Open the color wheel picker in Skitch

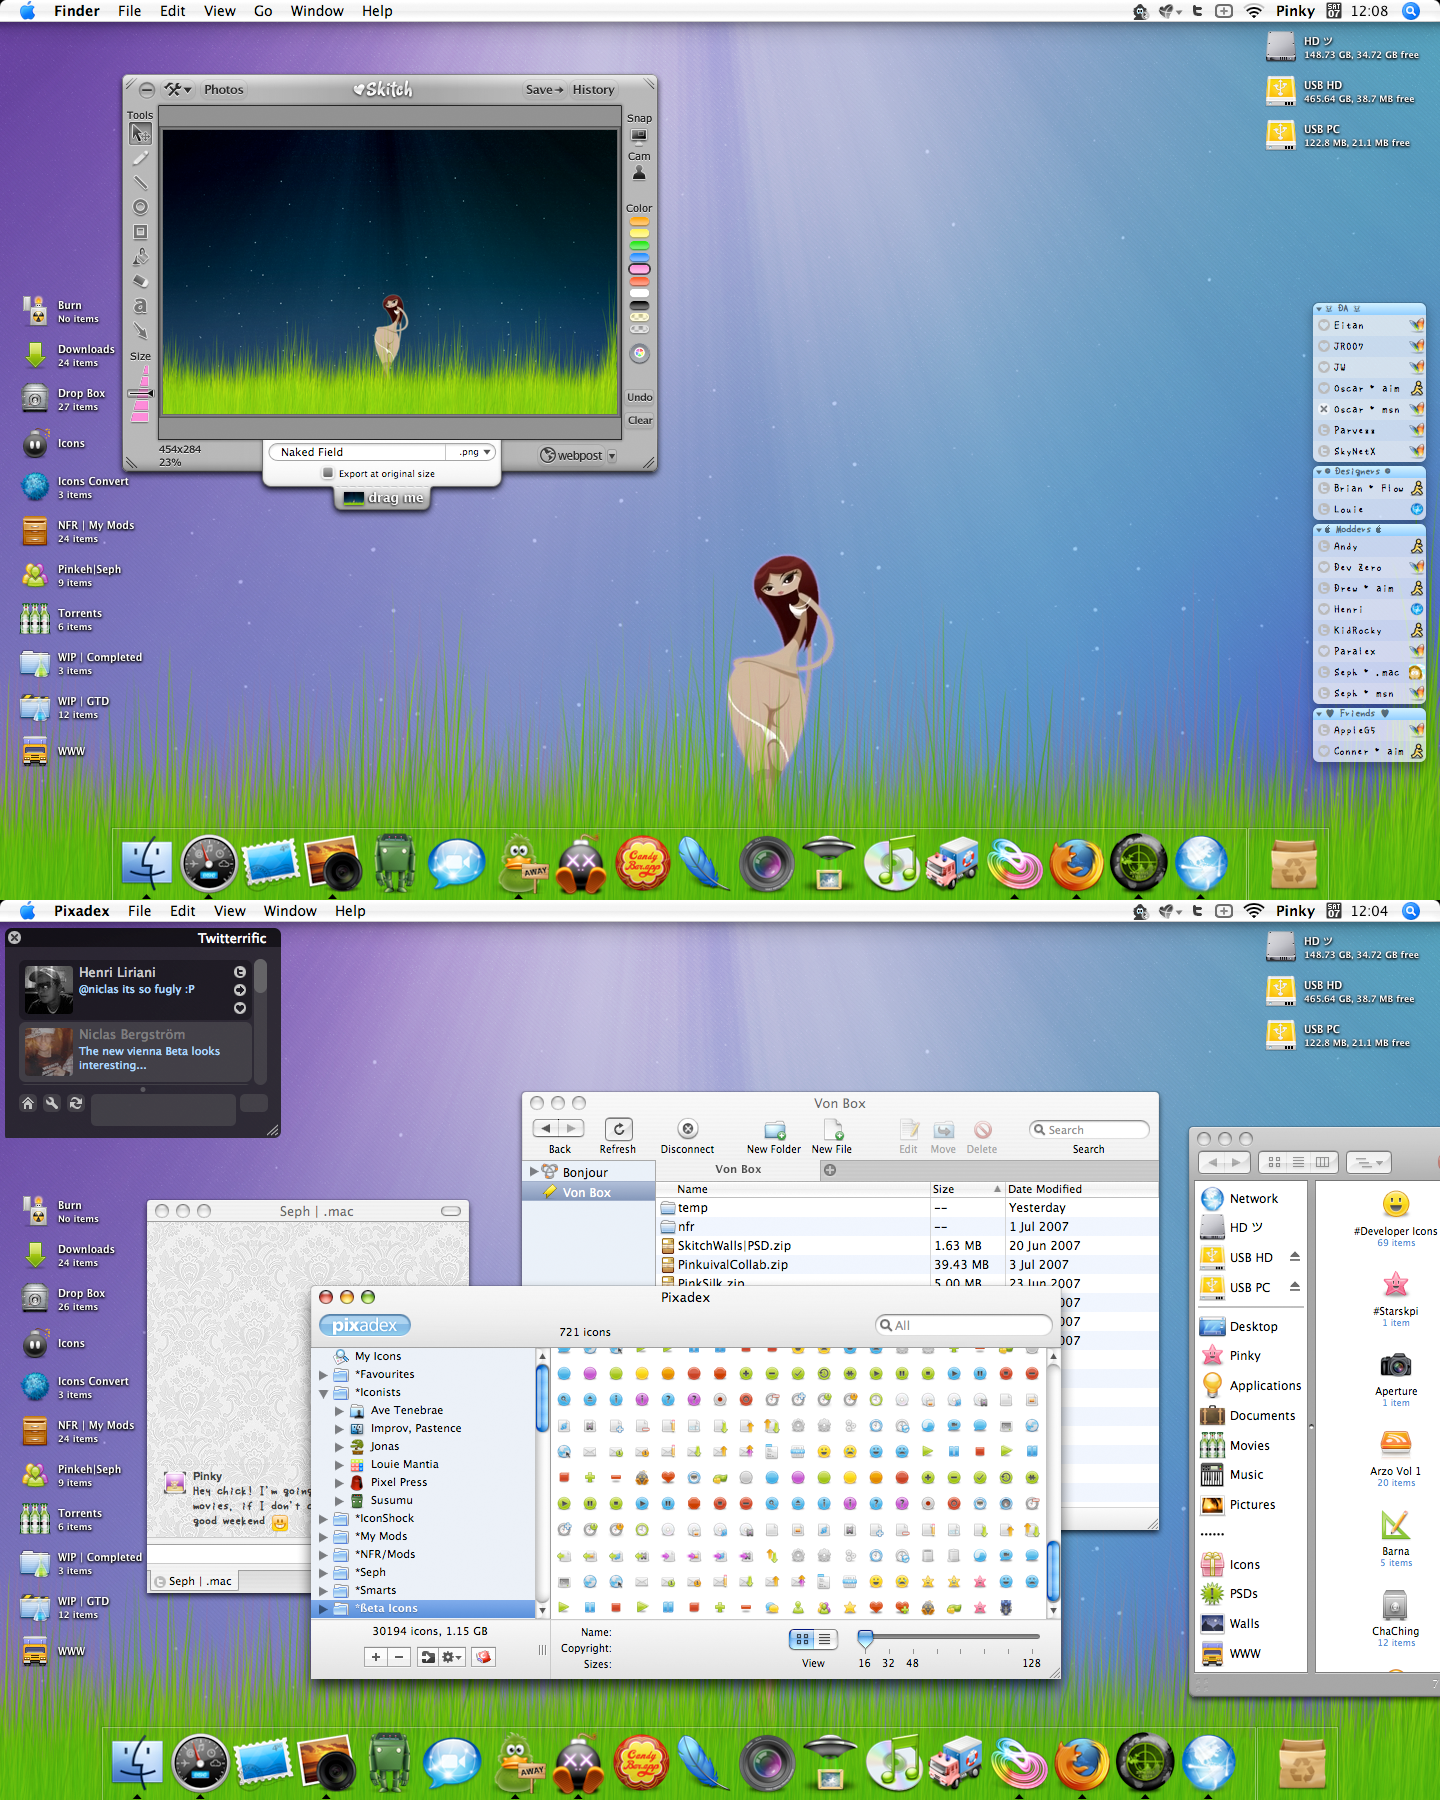639,353
